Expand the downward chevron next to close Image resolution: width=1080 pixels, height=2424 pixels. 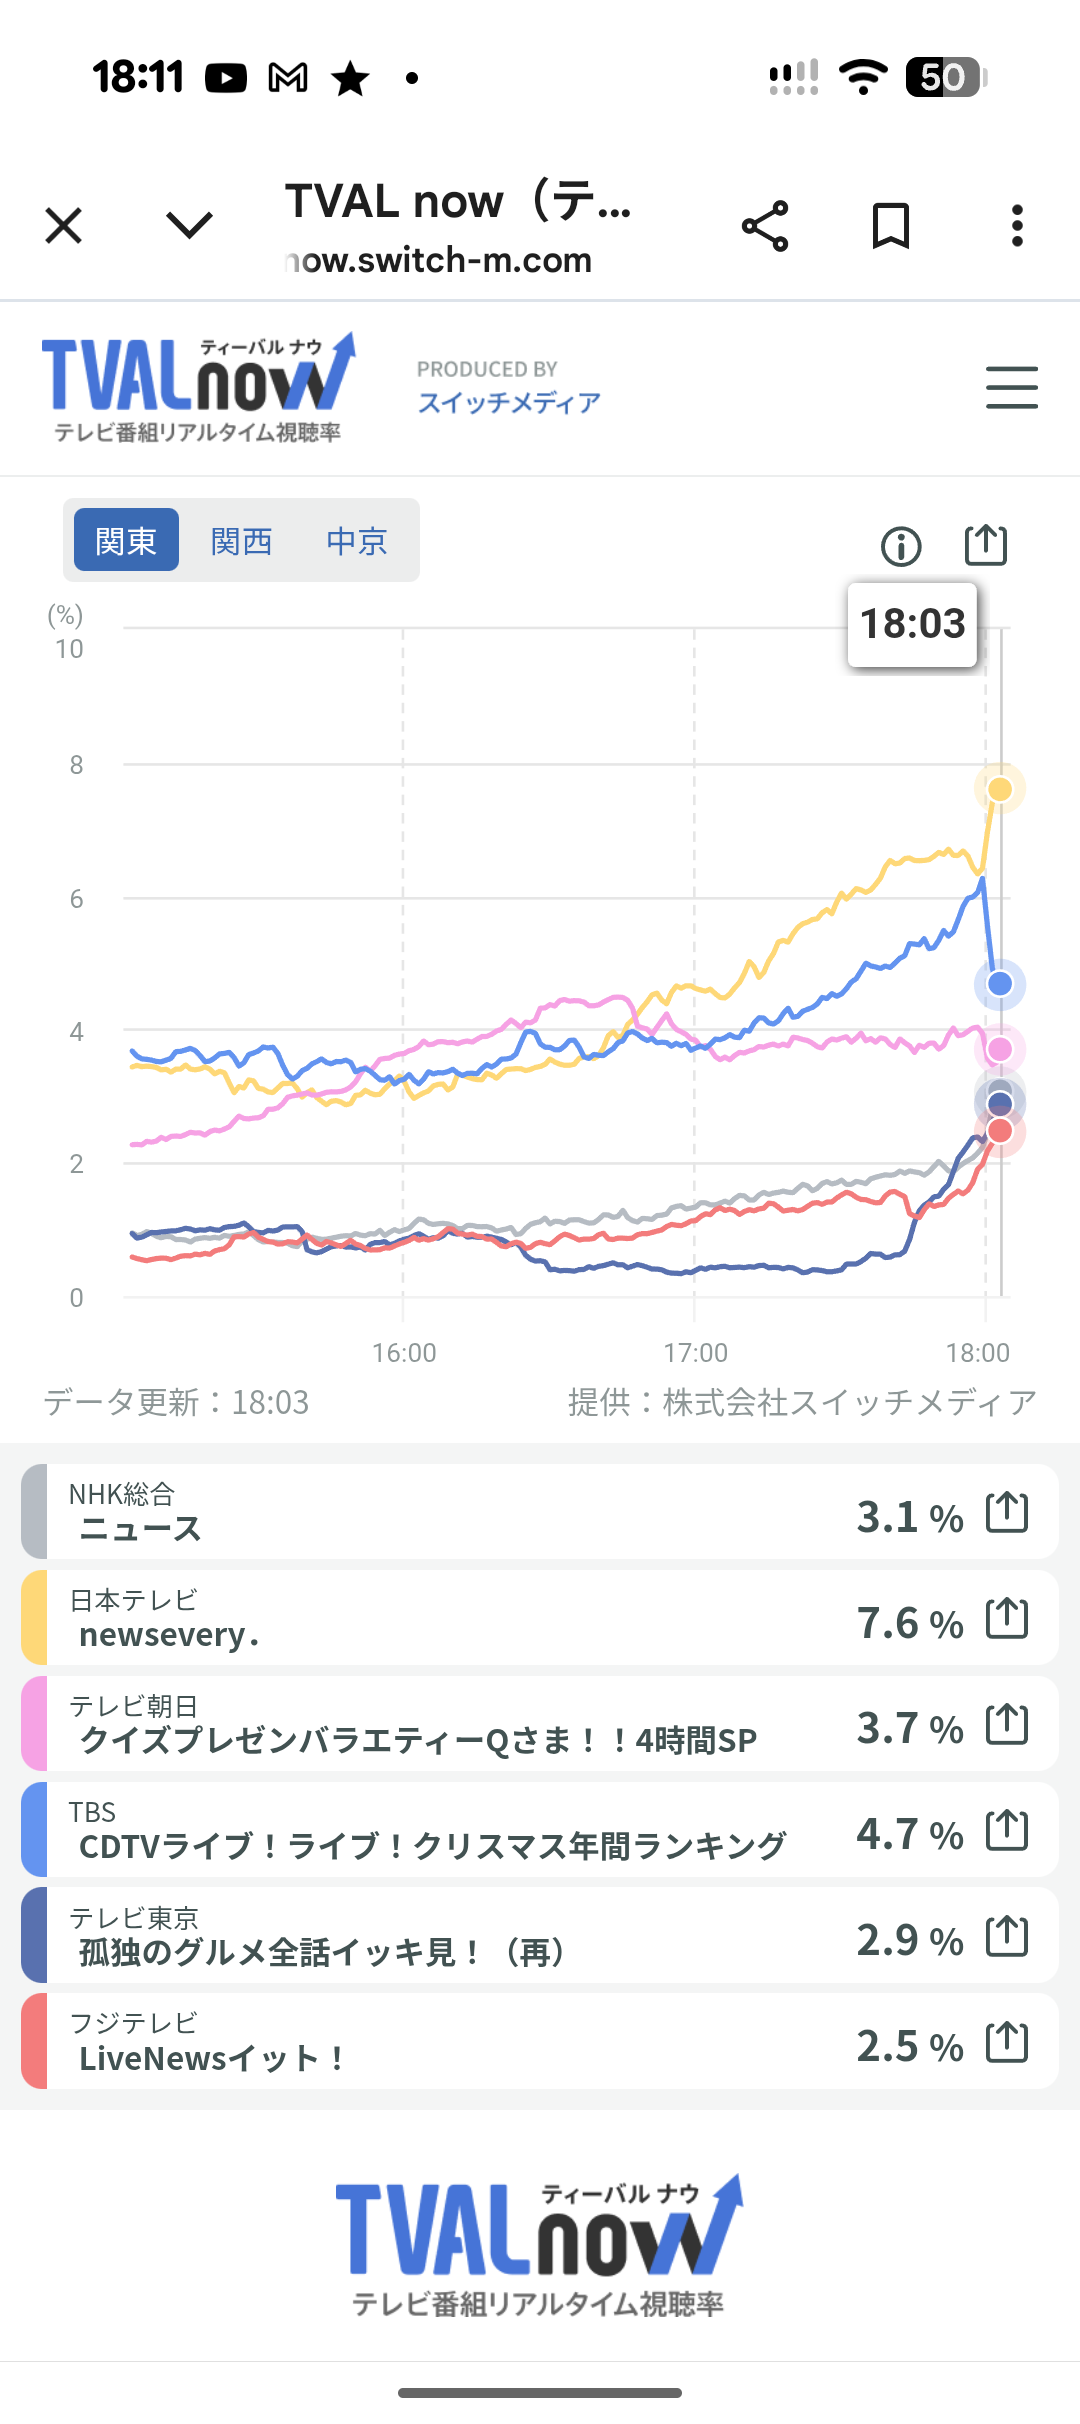(x=189, y=226)
